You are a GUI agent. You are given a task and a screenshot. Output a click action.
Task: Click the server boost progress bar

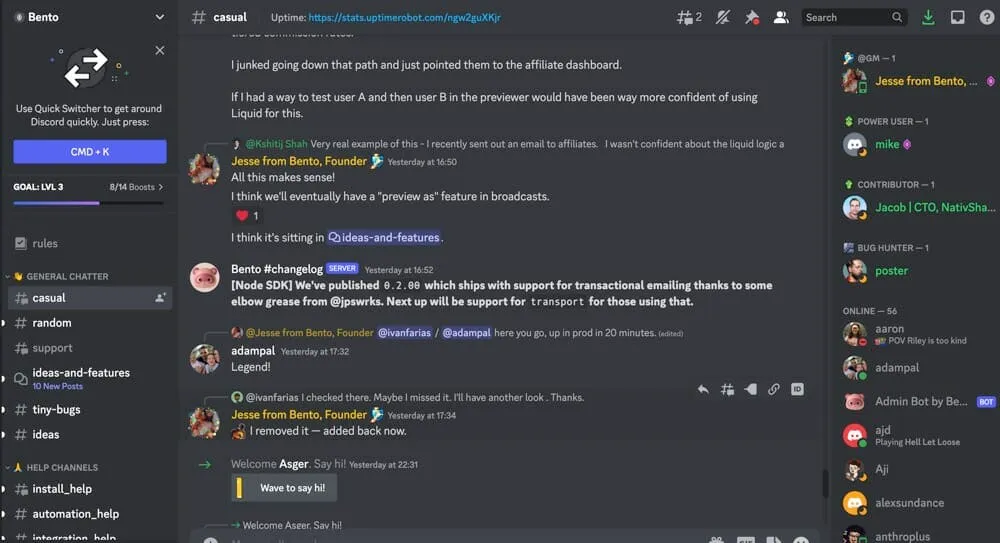tap(89, 203)
